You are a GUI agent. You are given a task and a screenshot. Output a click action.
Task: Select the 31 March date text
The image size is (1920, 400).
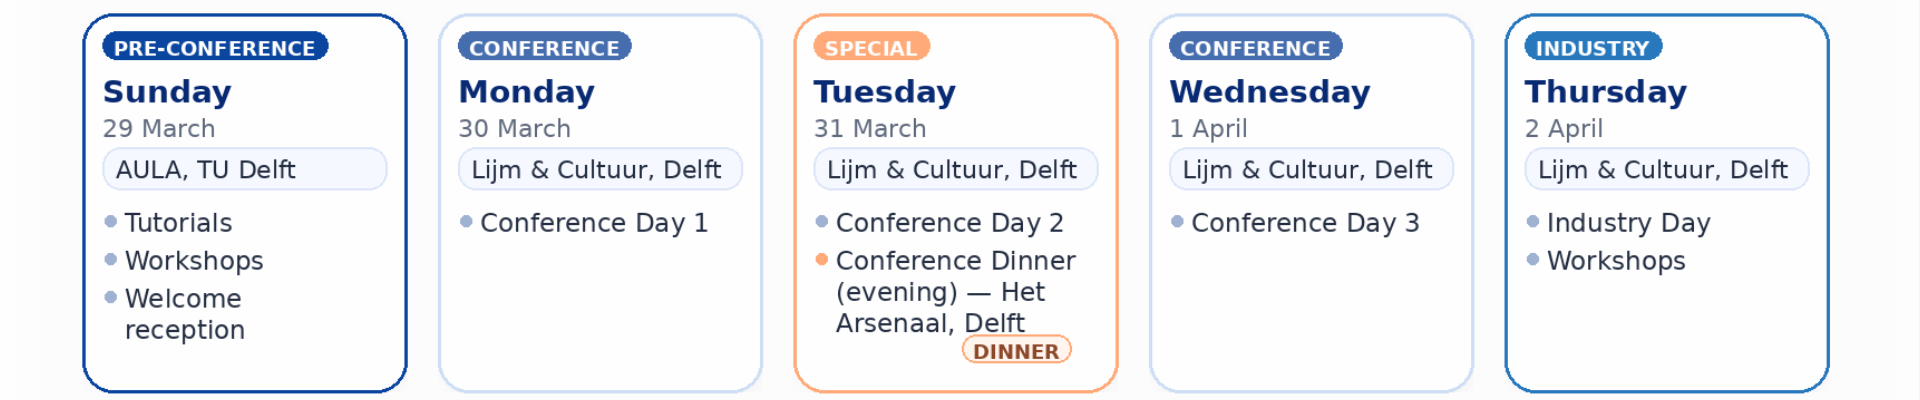(869, 128)
